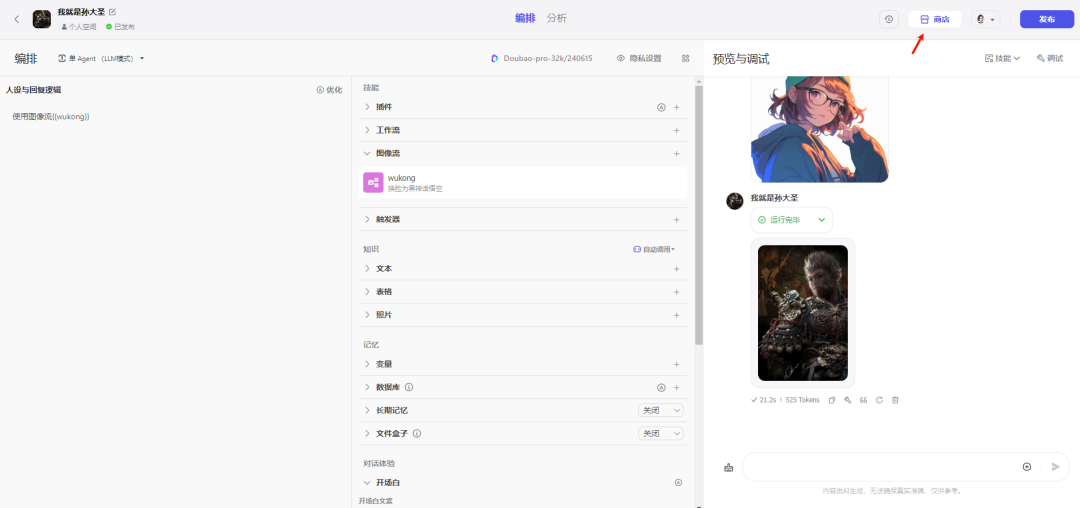Regenerate the reply with the refresh icon
1080x508 pixels.
tap(880, 400)
